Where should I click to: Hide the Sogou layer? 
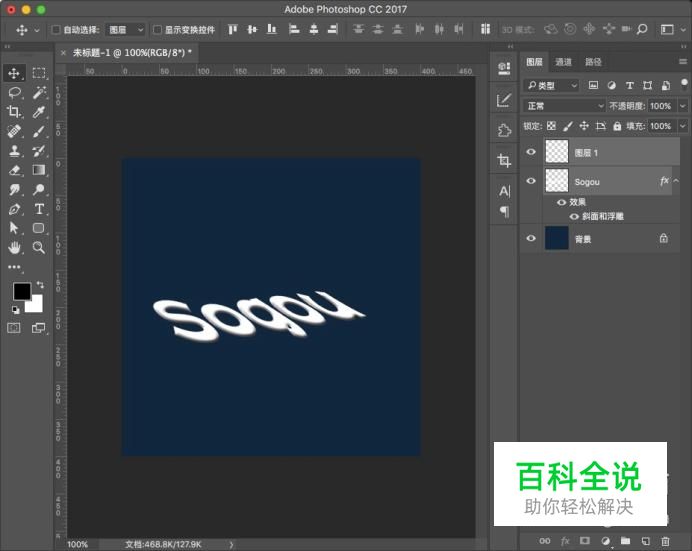coord(531,181)
